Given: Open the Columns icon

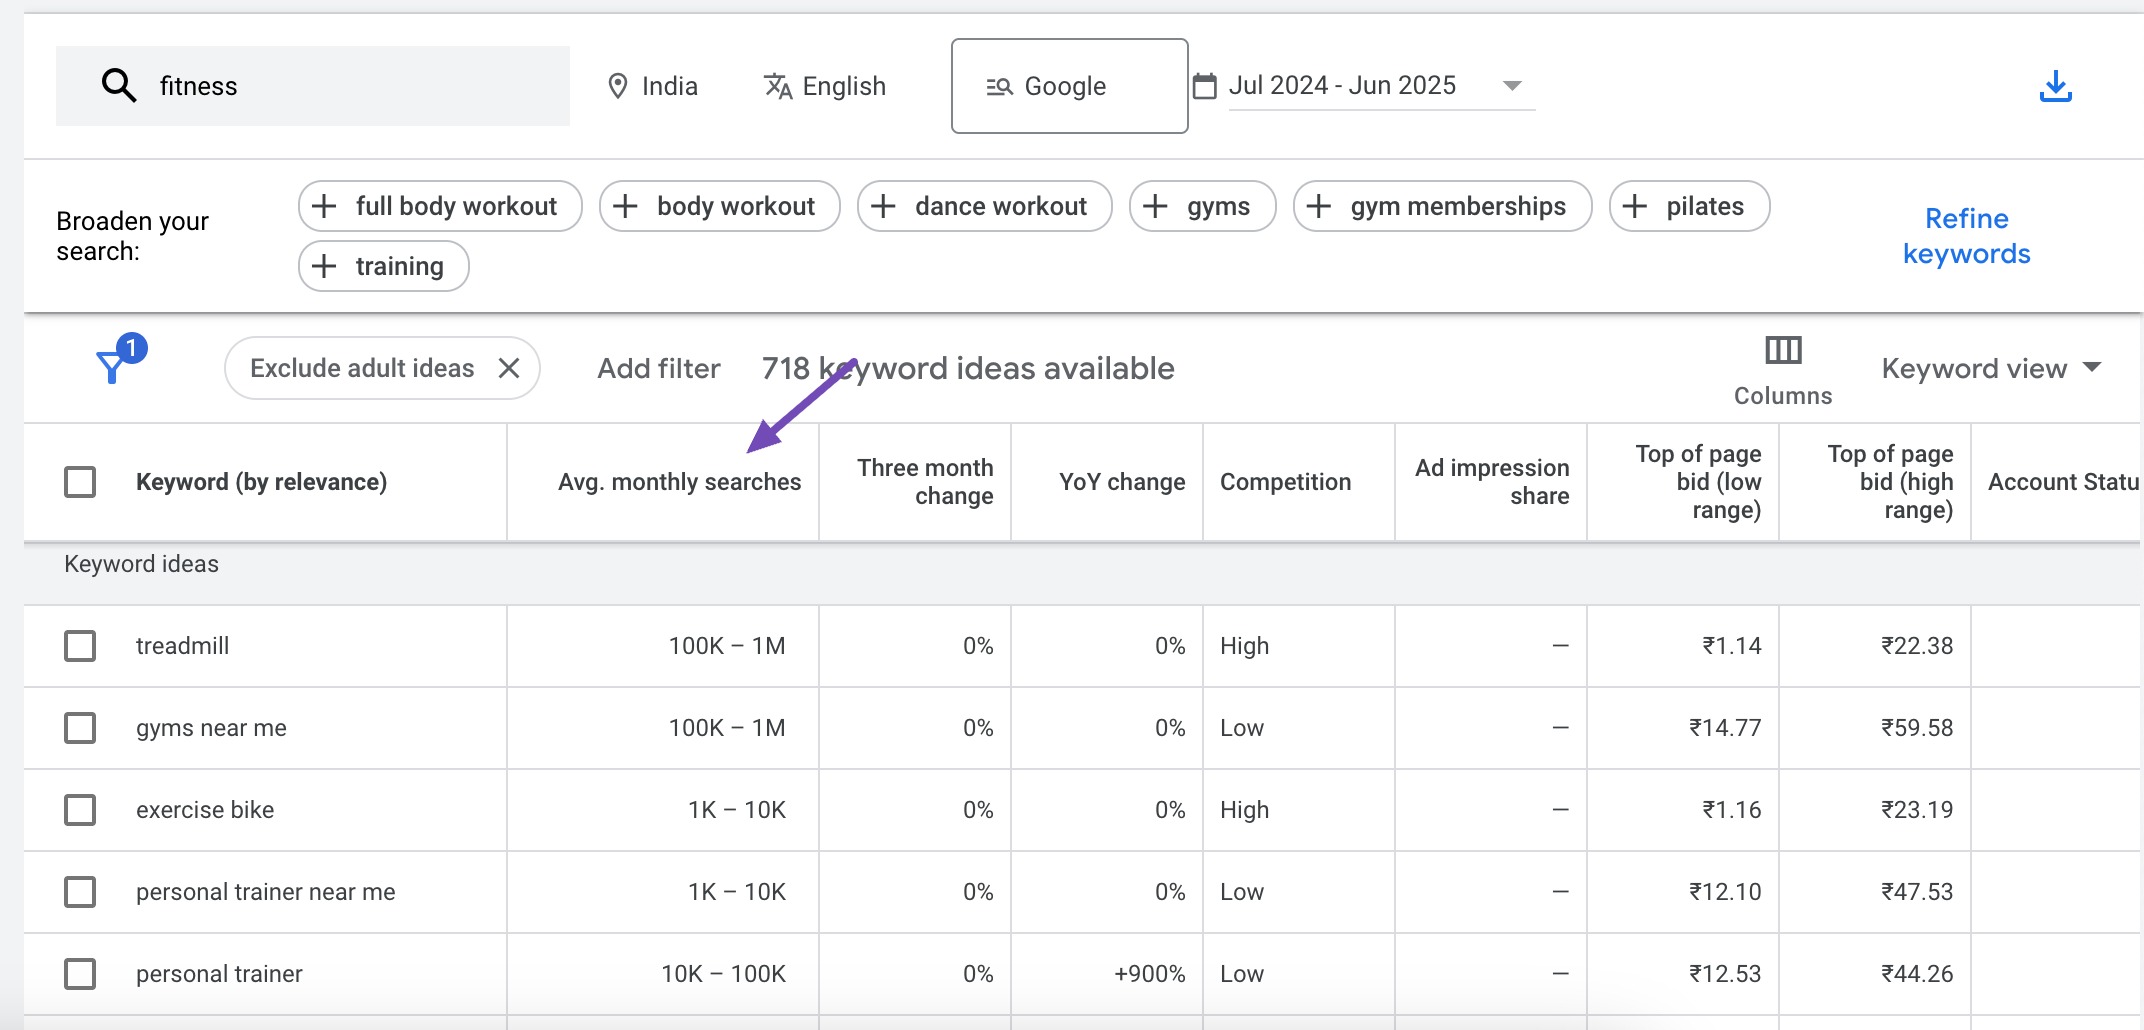Looking at the screenshot, I should [x=1783, y=350].
